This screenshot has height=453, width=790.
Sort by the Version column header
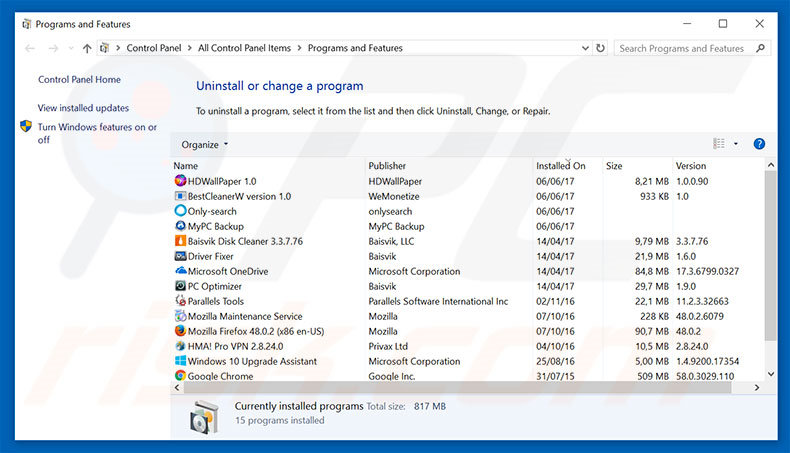tap(690, 166)
